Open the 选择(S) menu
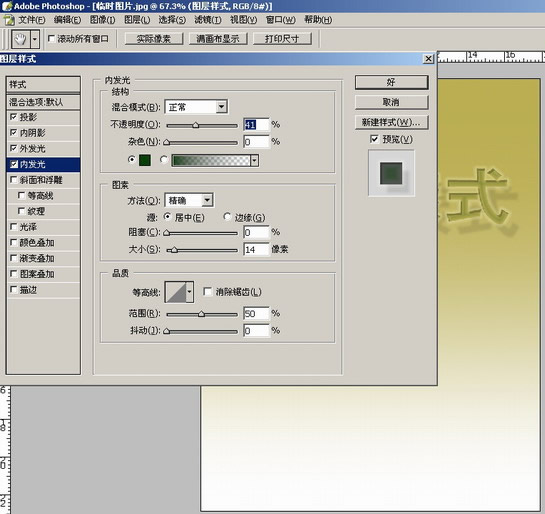 [172, 20]
